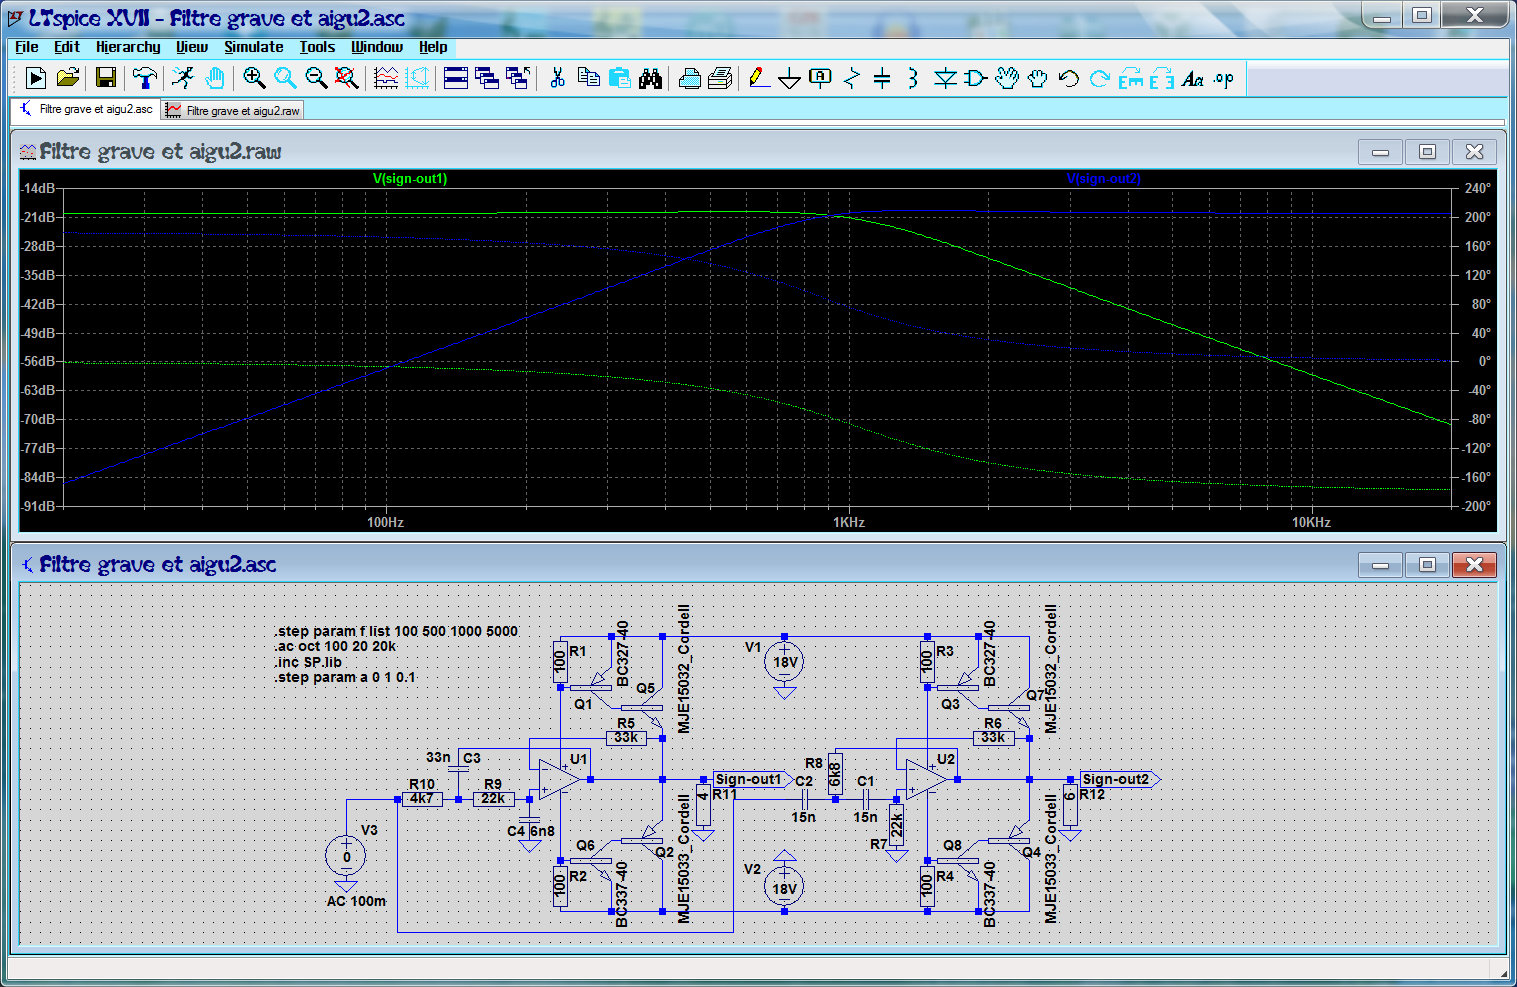Save the schematic with the floppy icon
Screen dimensions: 1517x987
point(105,78)
